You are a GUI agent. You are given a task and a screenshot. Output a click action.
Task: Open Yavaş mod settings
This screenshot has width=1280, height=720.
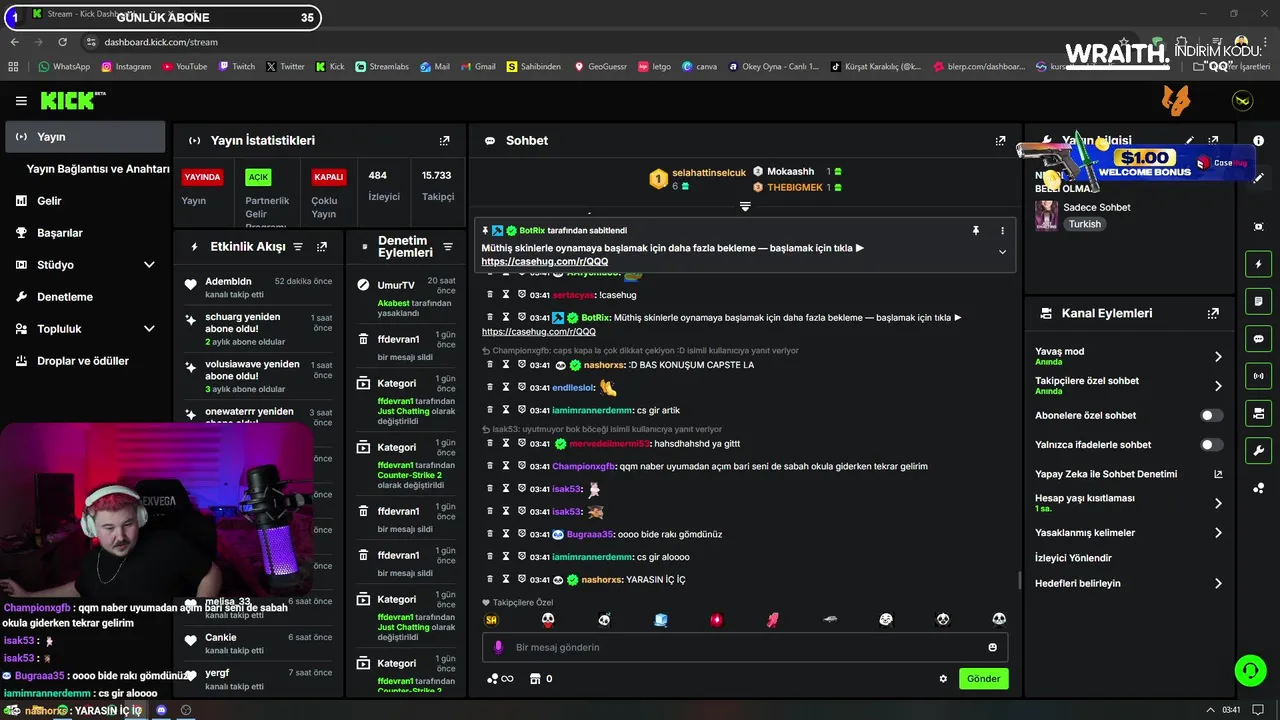(1128, 356)
